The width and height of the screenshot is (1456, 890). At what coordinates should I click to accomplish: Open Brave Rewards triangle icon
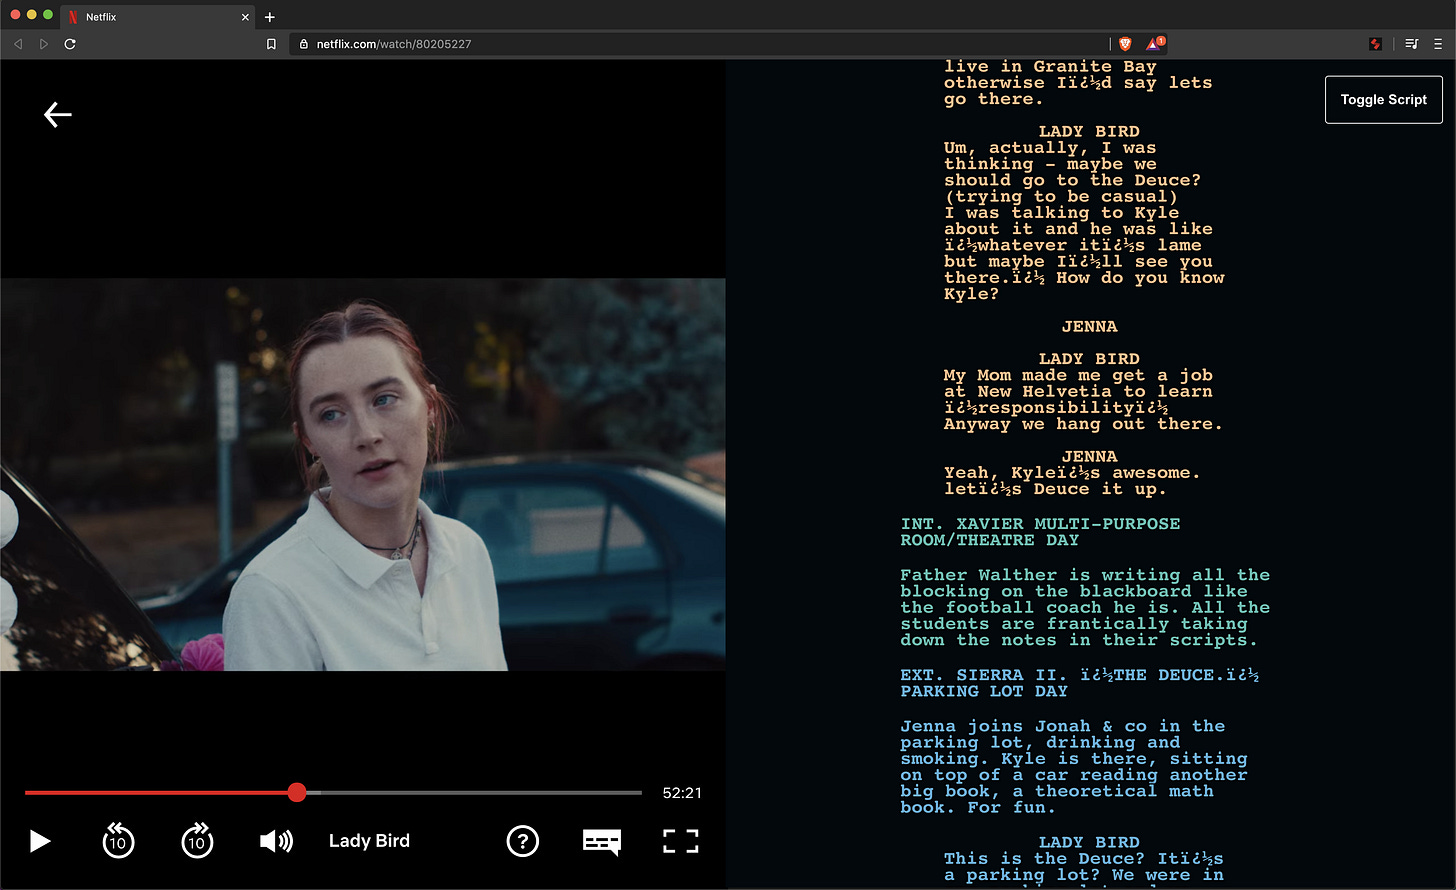pyautogui.click(x=1154, y=44)
